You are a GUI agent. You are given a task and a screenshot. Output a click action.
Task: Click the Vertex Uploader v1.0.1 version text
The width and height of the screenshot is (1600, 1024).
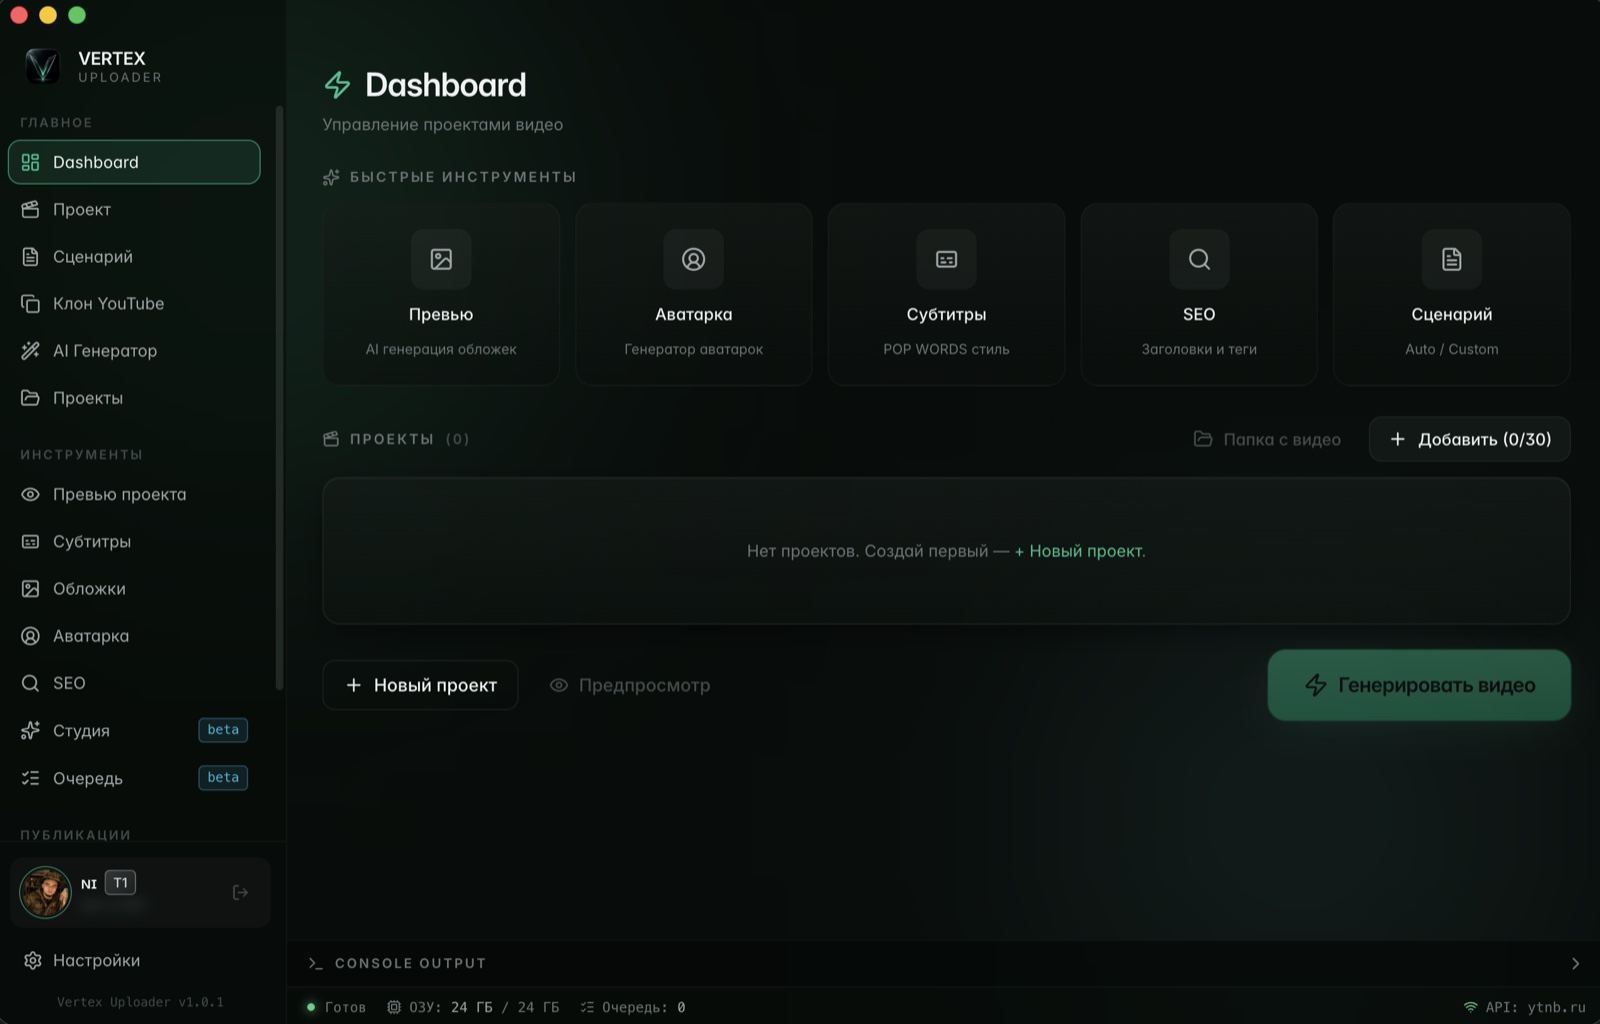coord(140,1002)
